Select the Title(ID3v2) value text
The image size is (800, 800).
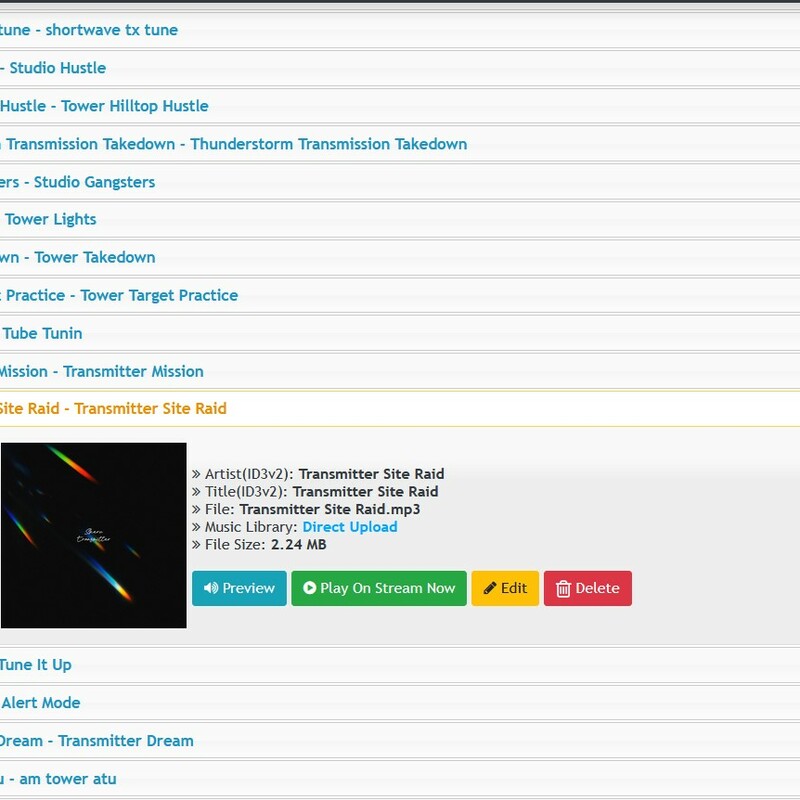(365, 492)
